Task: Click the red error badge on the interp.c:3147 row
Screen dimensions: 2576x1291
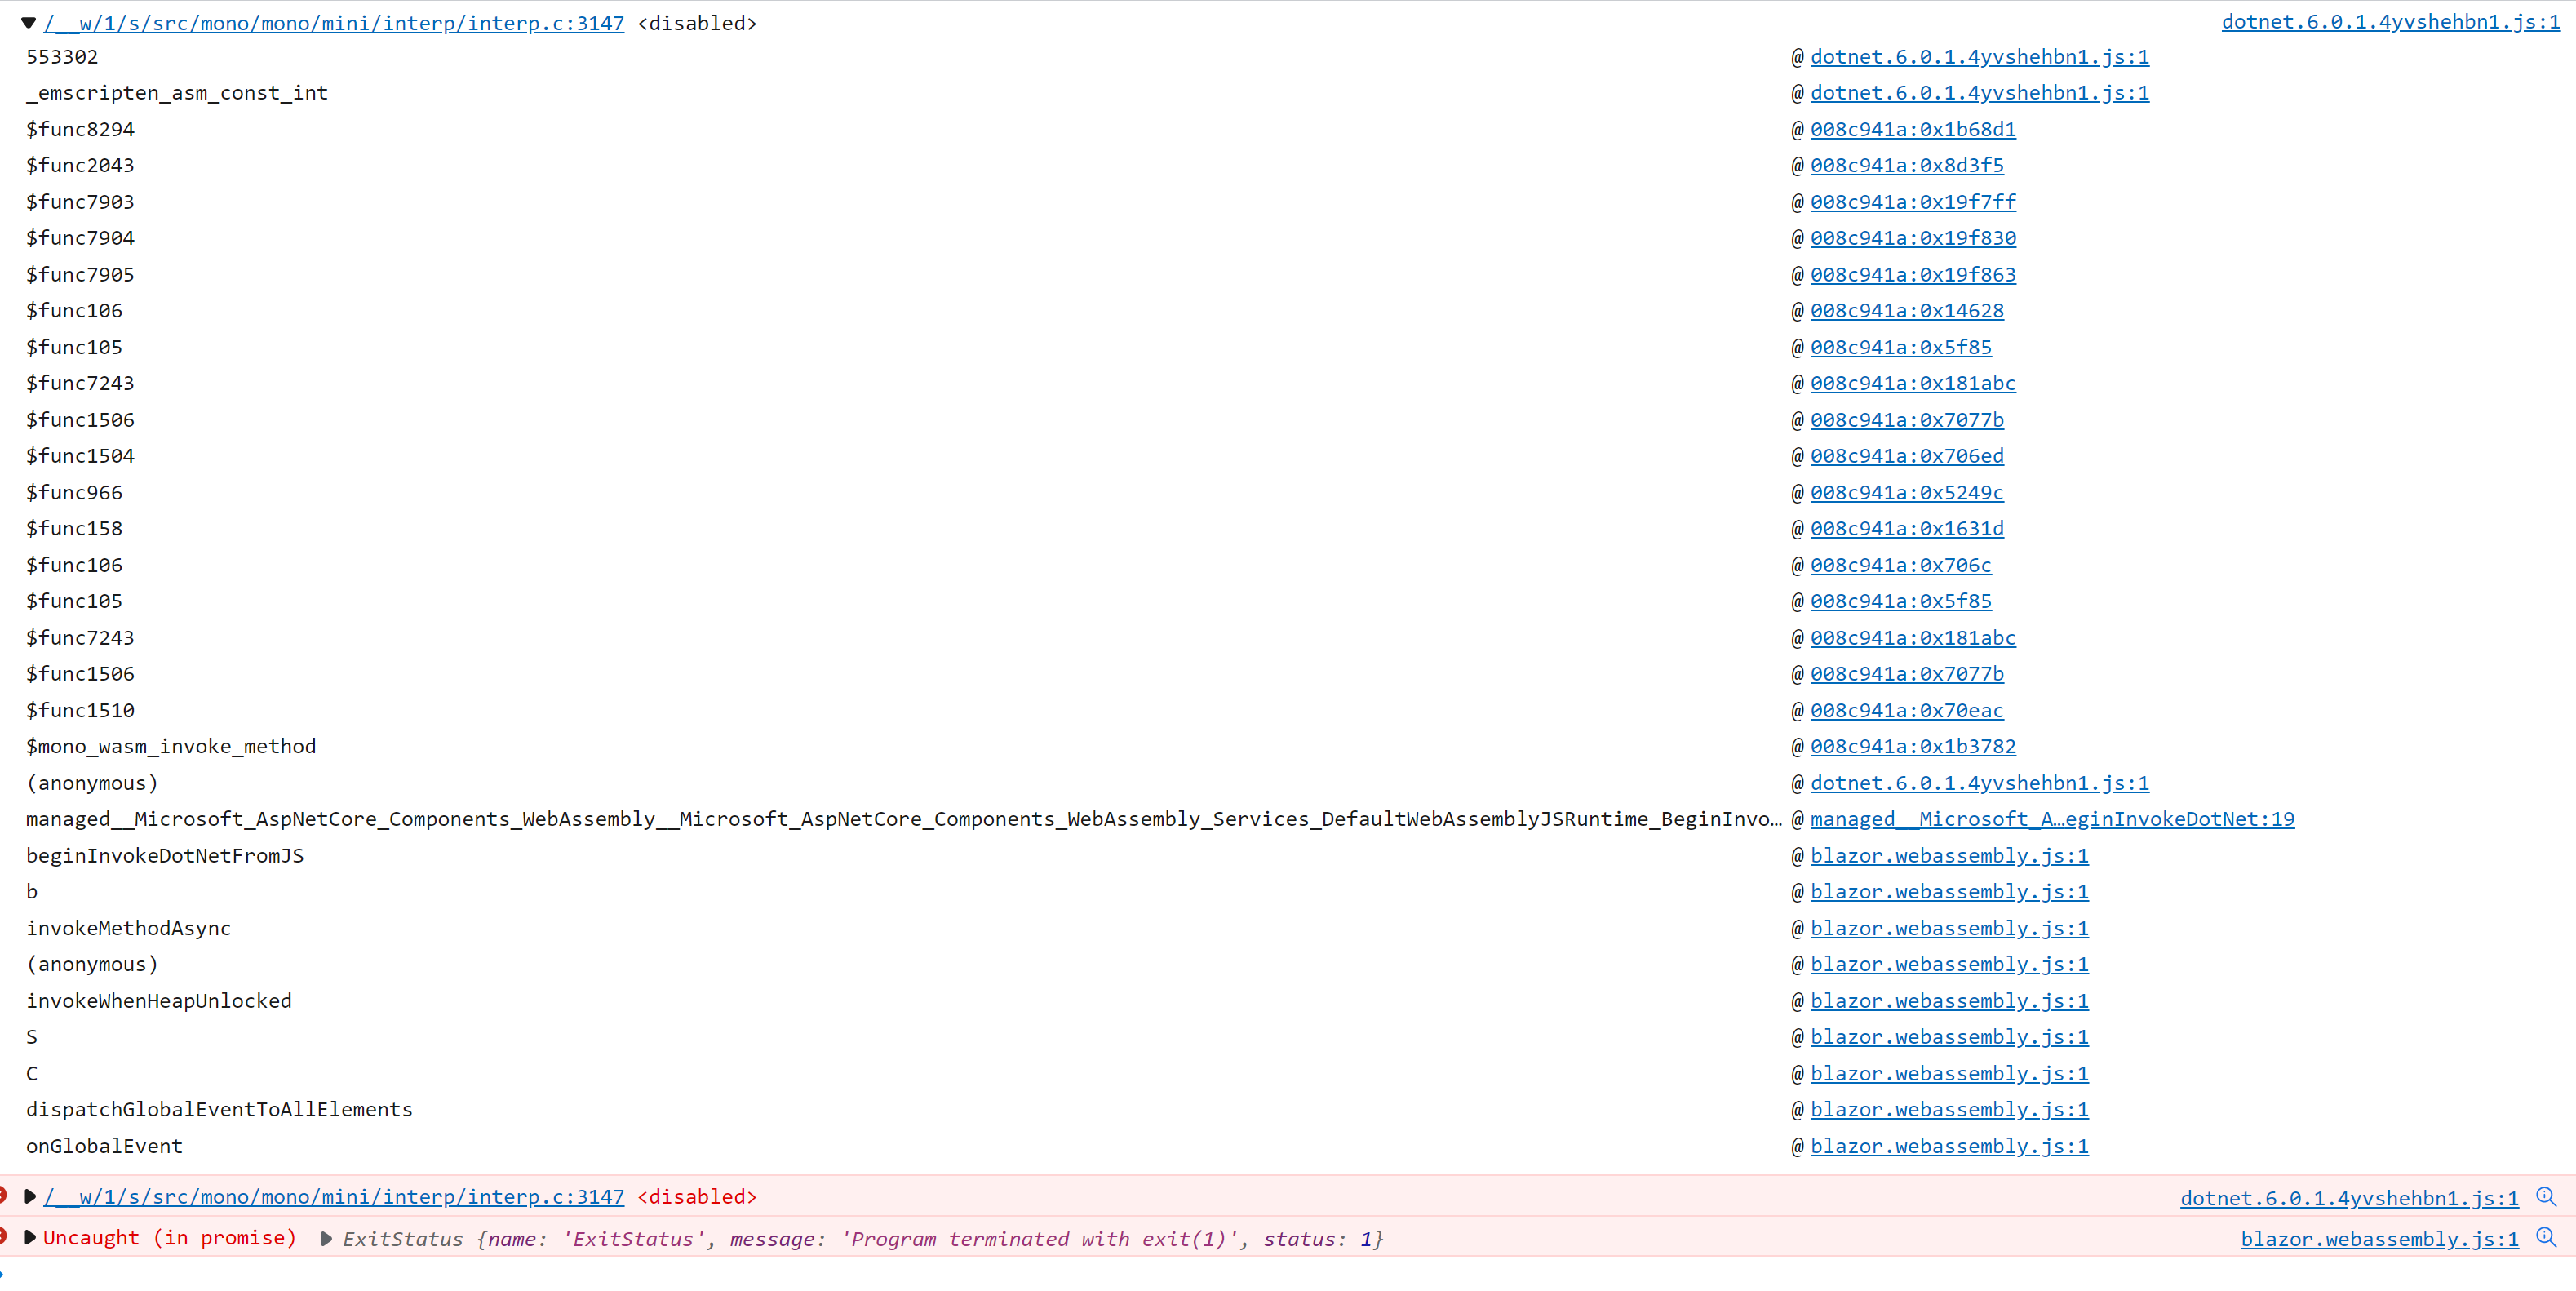Action: (4, 1195)
